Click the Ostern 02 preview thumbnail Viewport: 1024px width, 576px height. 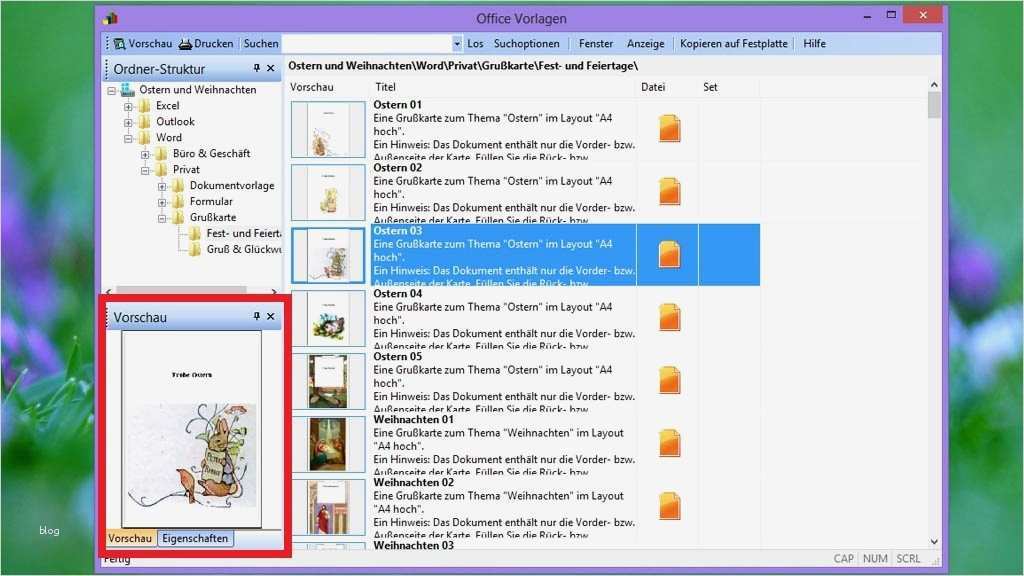click(328, 192)
